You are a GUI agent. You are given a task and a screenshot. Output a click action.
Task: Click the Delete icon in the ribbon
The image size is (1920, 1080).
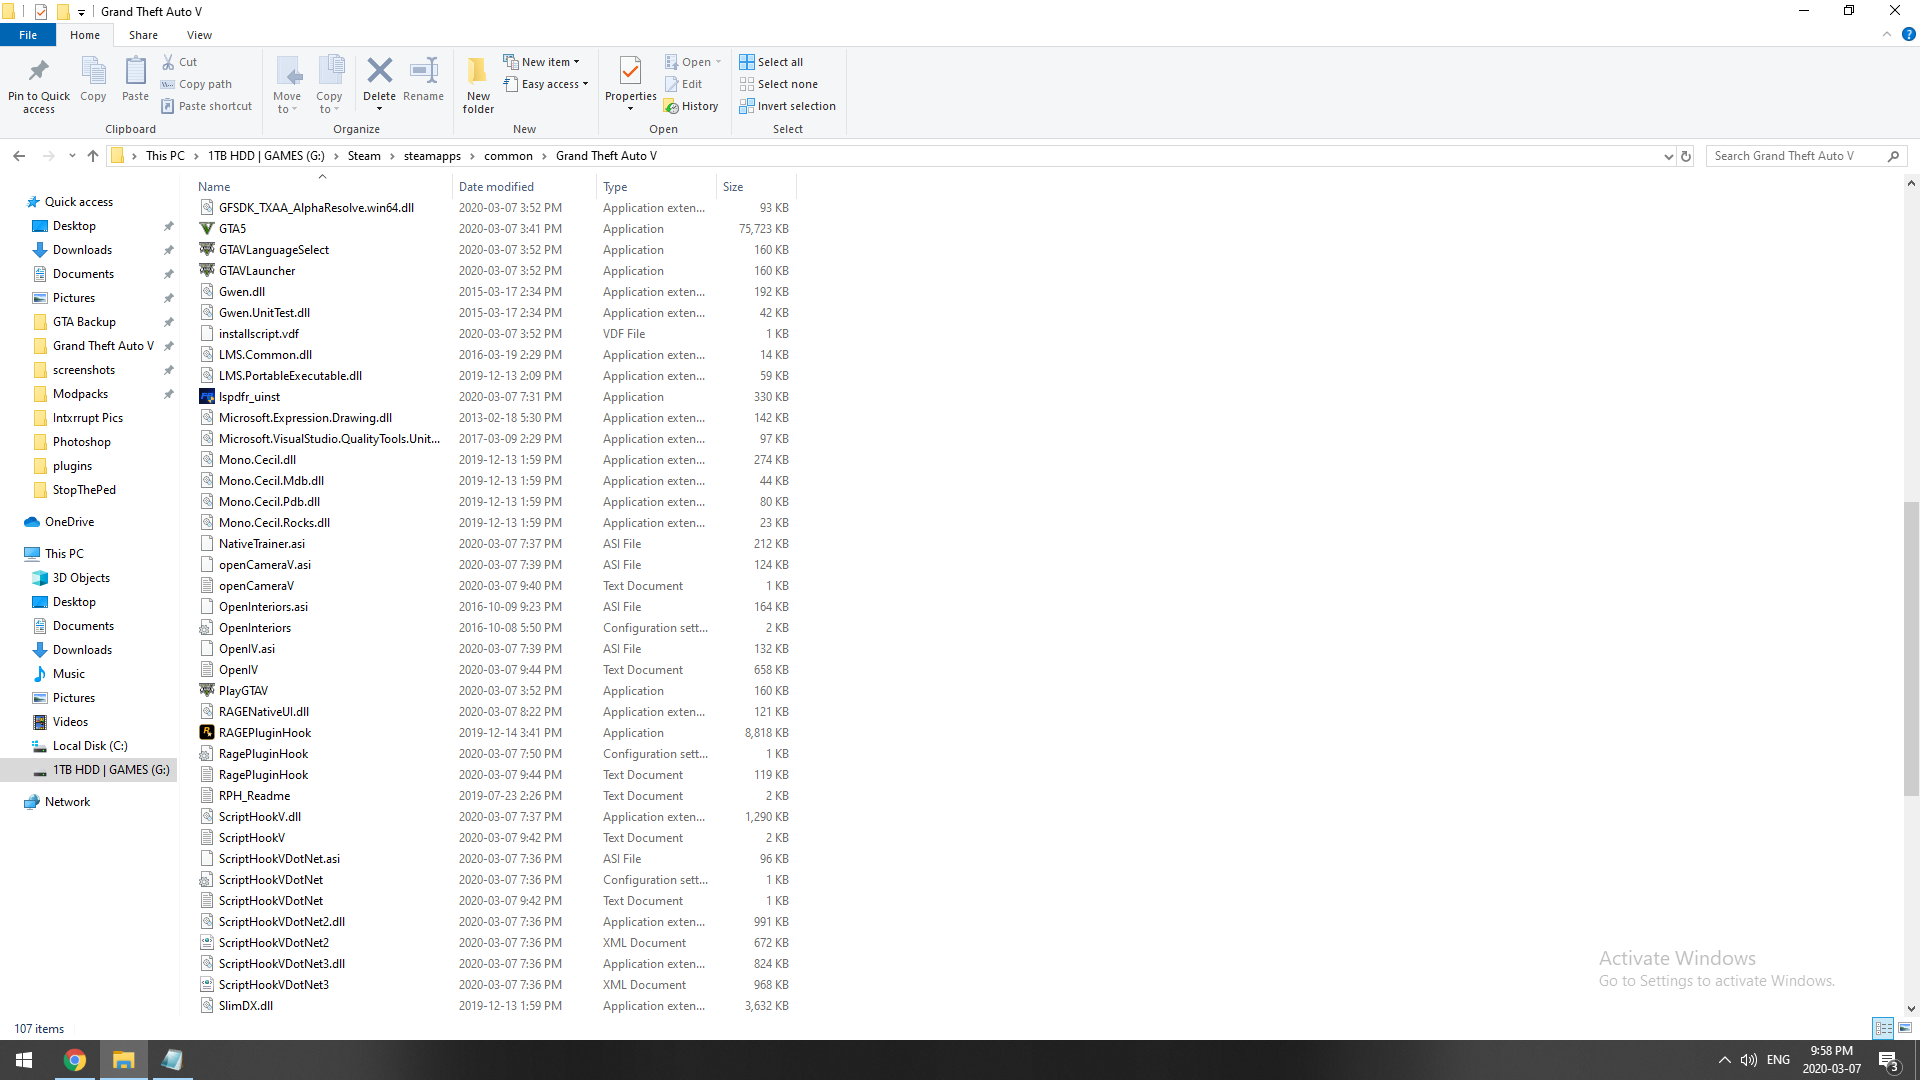[x=379, y=72]
